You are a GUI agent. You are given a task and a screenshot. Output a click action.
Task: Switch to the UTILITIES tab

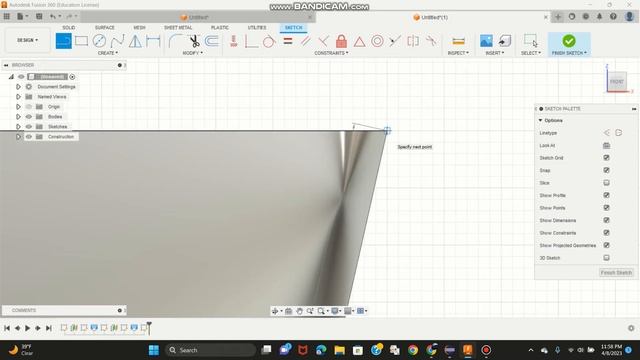(x=257, y=27)
